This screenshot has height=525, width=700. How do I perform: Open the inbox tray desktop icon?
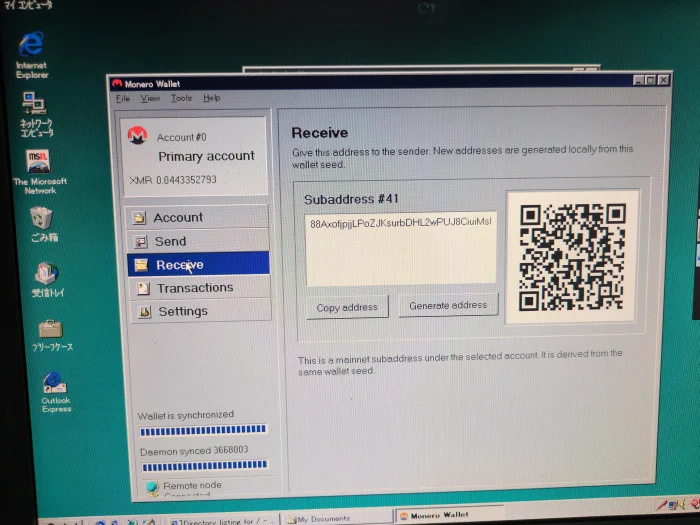tap(47, 280)
